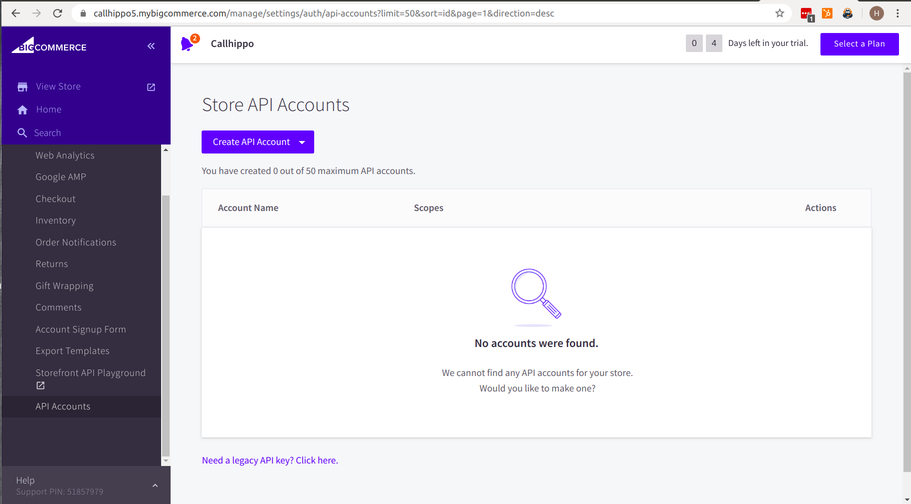This screenshot has height=504, width=911.
Task: Click the View Store storefront icon
Action: [x=22, y=87]
